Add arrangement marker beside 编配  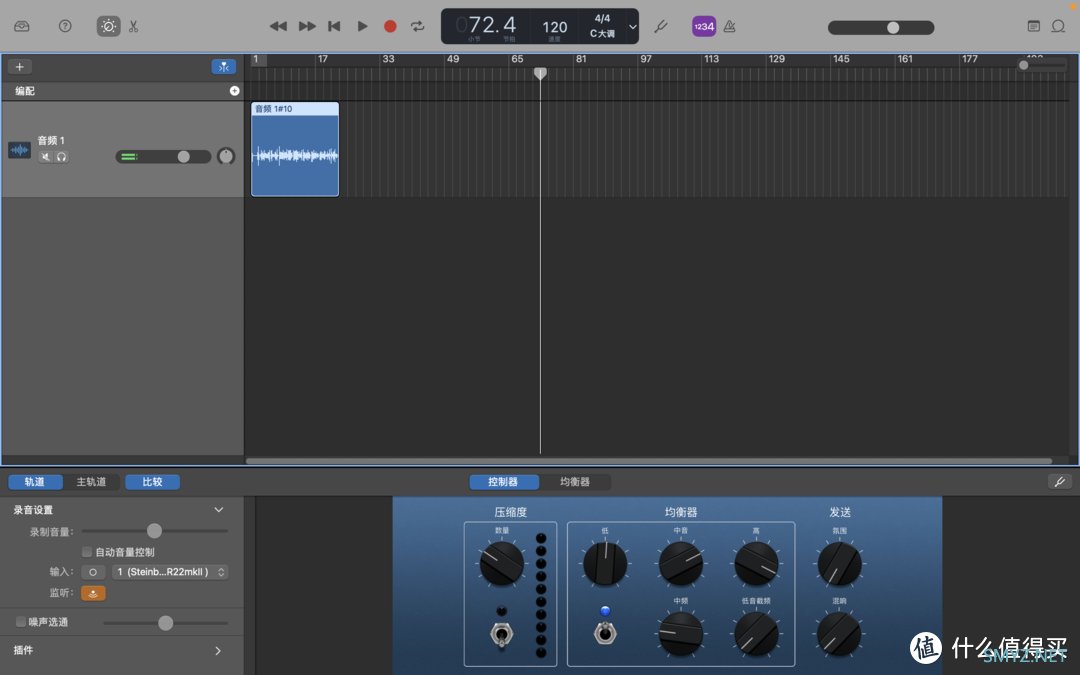point(234,91)
